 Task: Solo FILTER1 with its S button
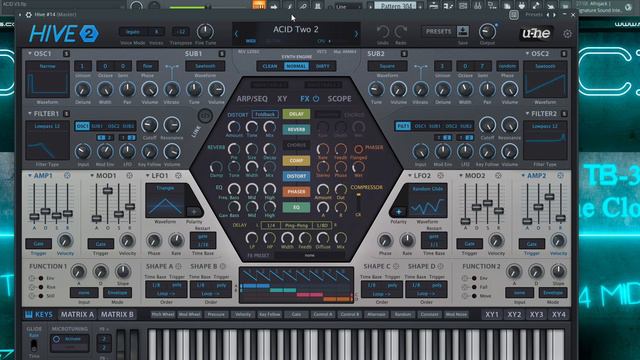(x=66, y=113)
